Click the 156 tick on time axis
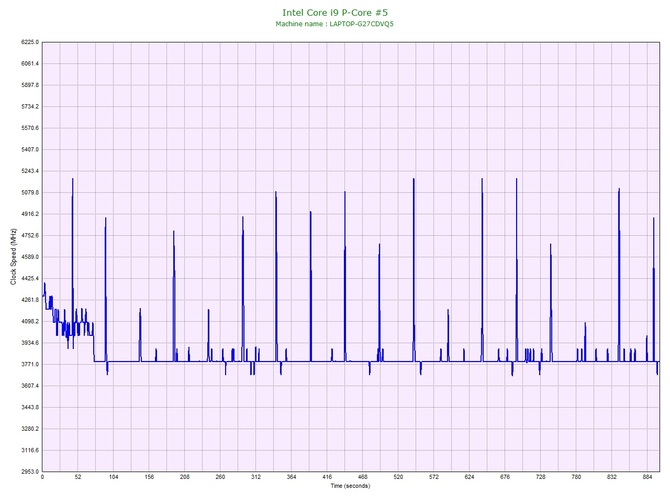Screen dimensions: 670x503 [149, 477]
